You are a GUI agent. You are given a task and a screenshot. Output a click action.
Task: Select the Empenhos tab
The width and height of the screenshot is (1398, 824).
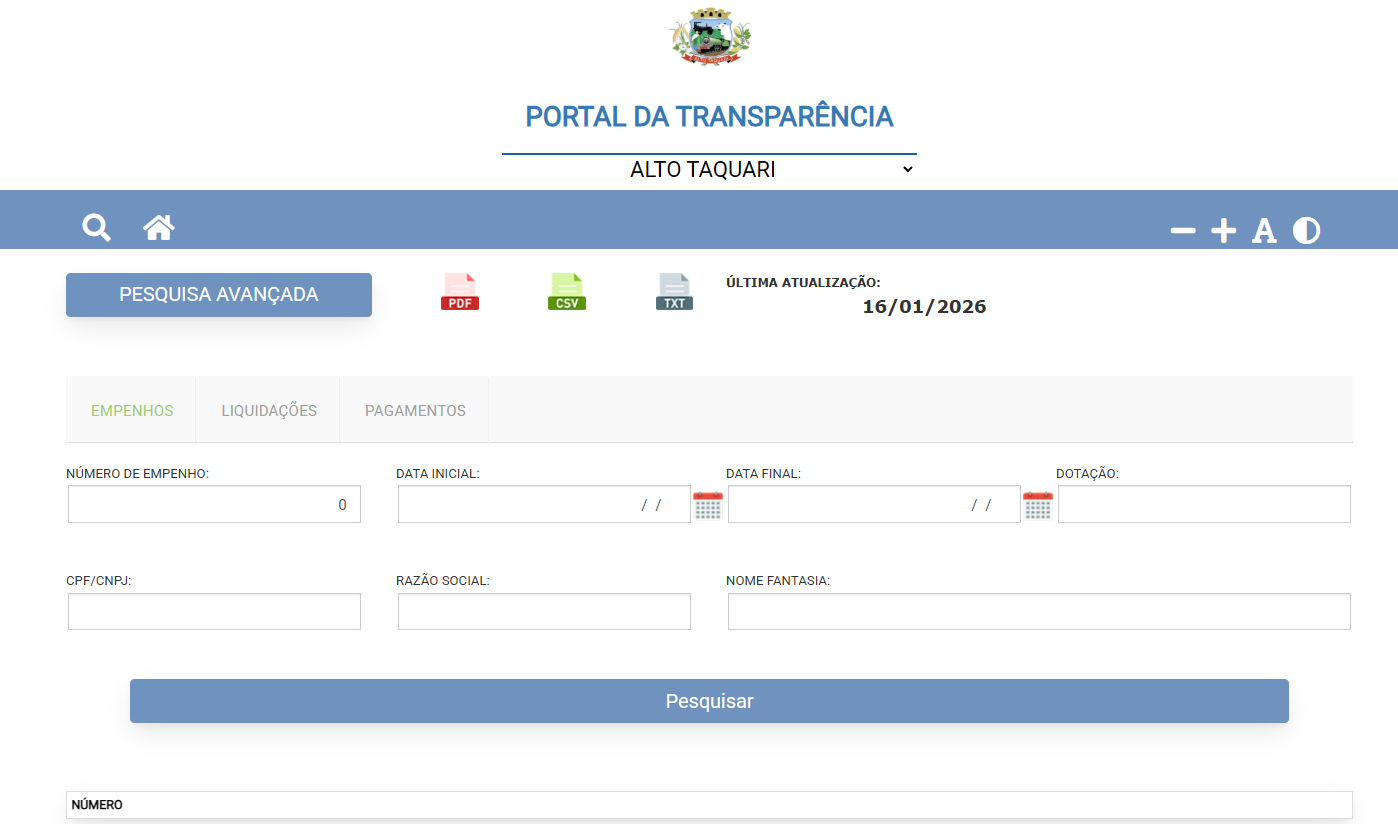pyautogui.click(x=132, y=411)
